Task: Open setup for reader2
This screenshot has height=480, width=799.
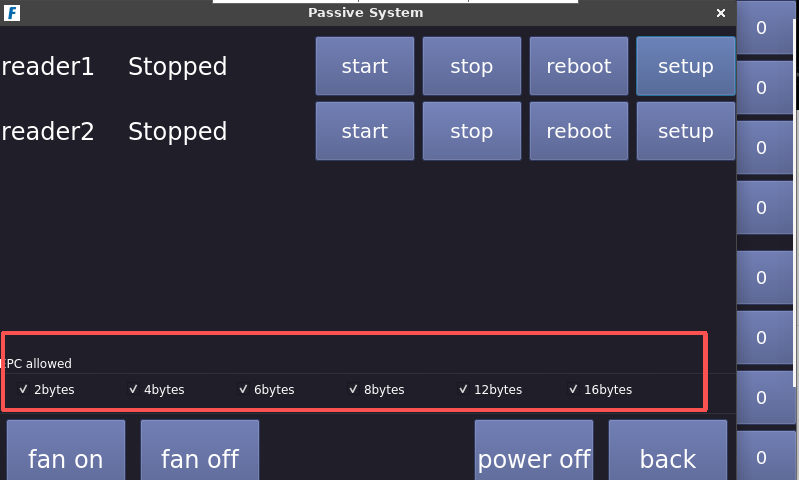Action: (685, 131)
